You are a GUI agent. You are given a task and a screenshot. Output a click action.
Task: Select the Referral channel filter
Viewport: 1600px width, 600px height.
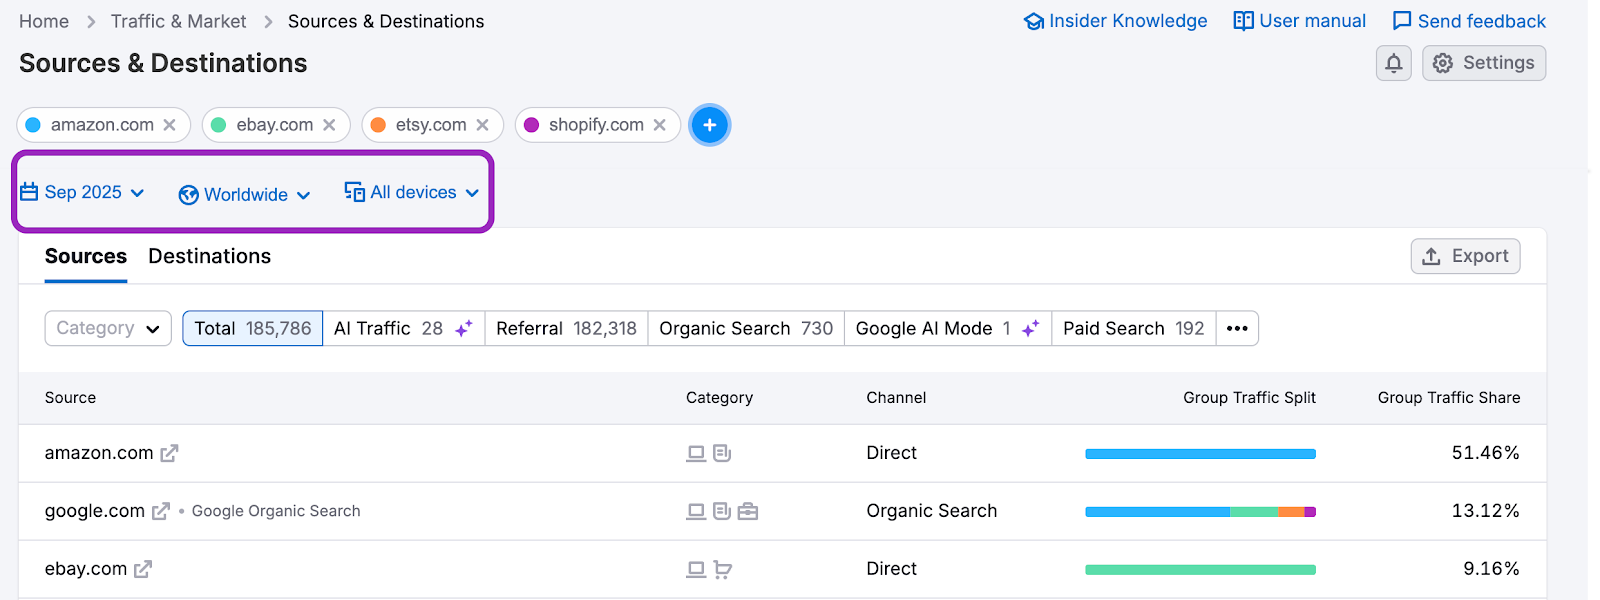click(x=566, y=328)
